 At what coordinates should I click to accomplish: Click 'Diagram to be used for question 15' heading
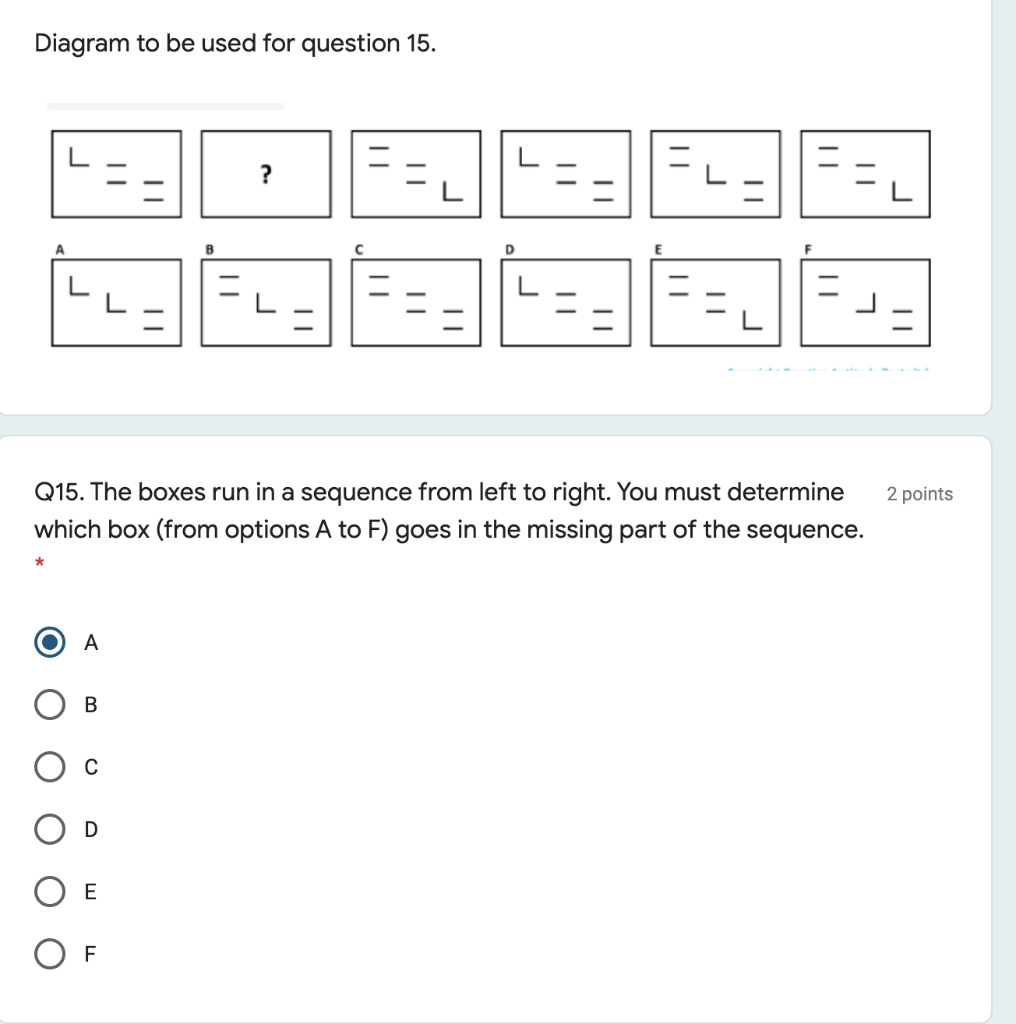click(x=235, y=44)
